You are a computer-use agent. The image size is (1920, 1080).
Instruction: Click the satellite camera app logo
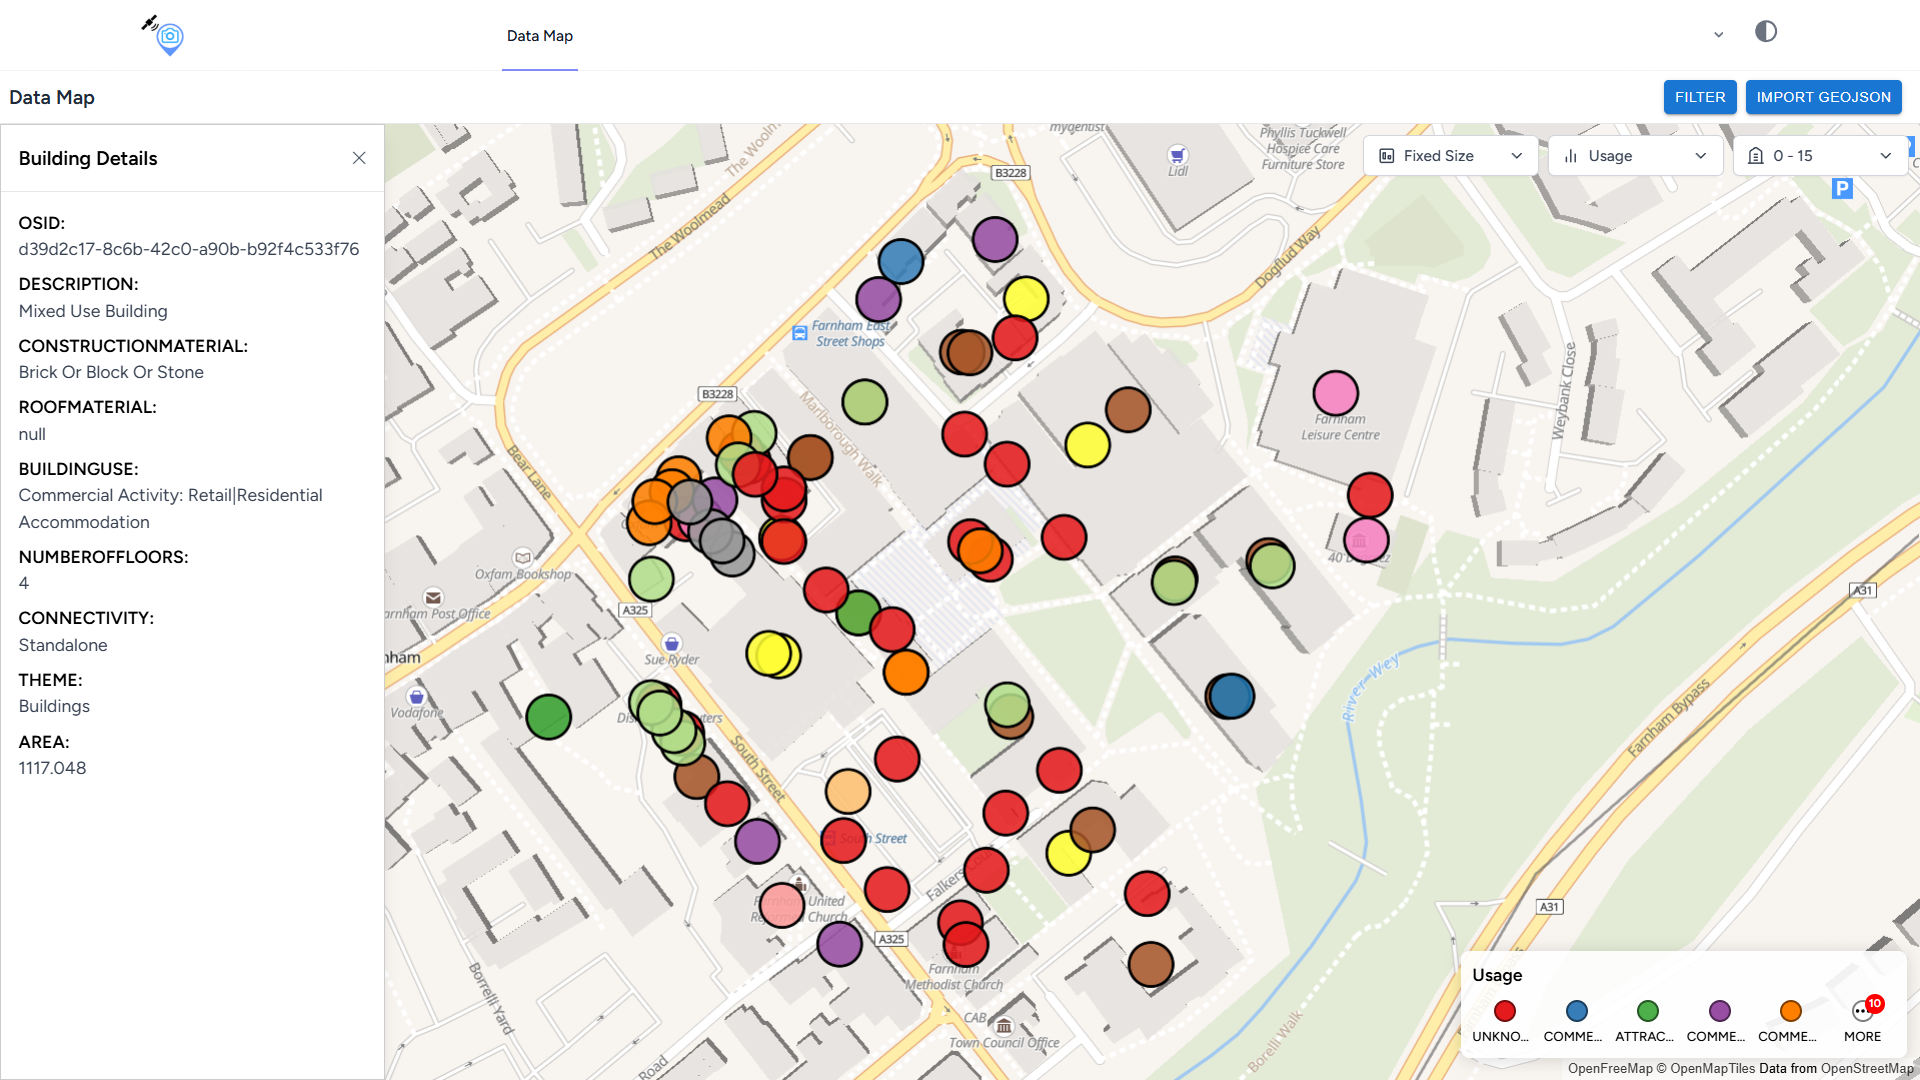point(165,35)
